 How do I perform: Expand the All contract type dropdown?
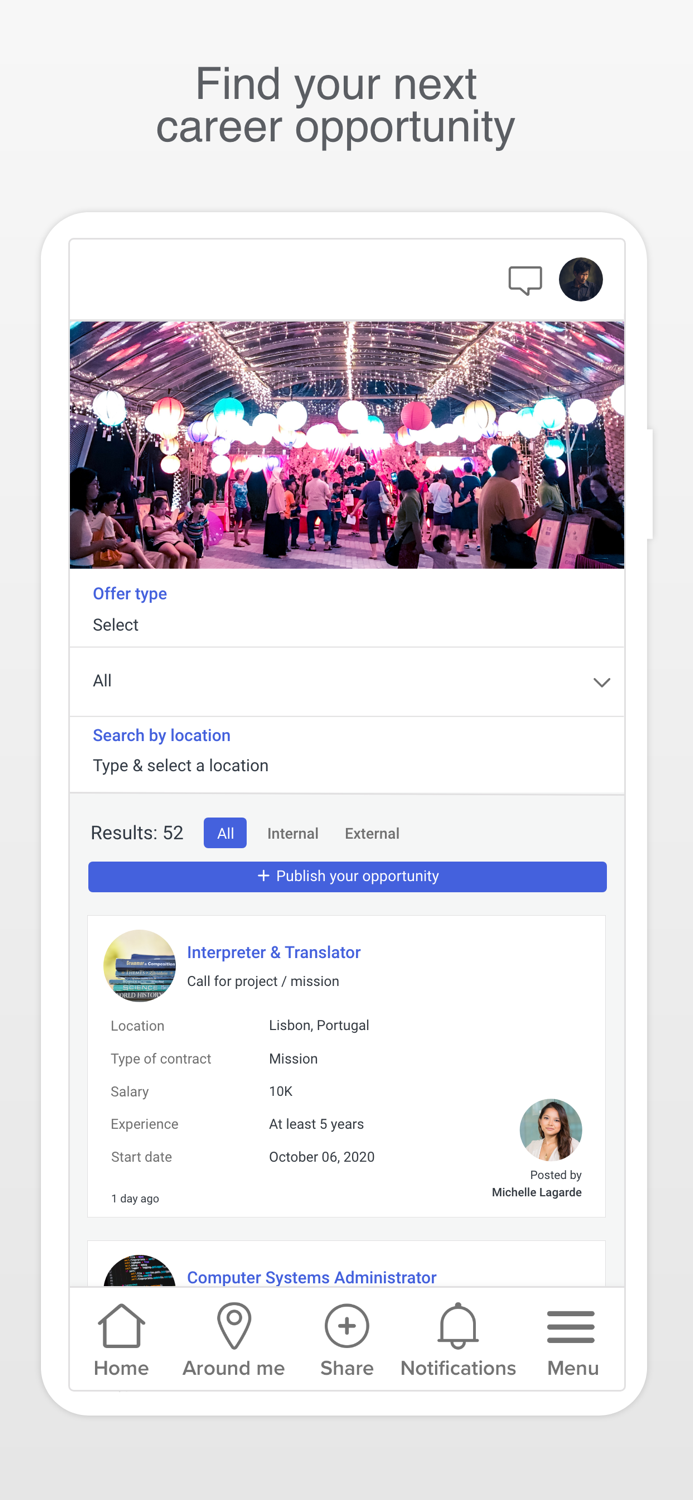pos(347,681)
